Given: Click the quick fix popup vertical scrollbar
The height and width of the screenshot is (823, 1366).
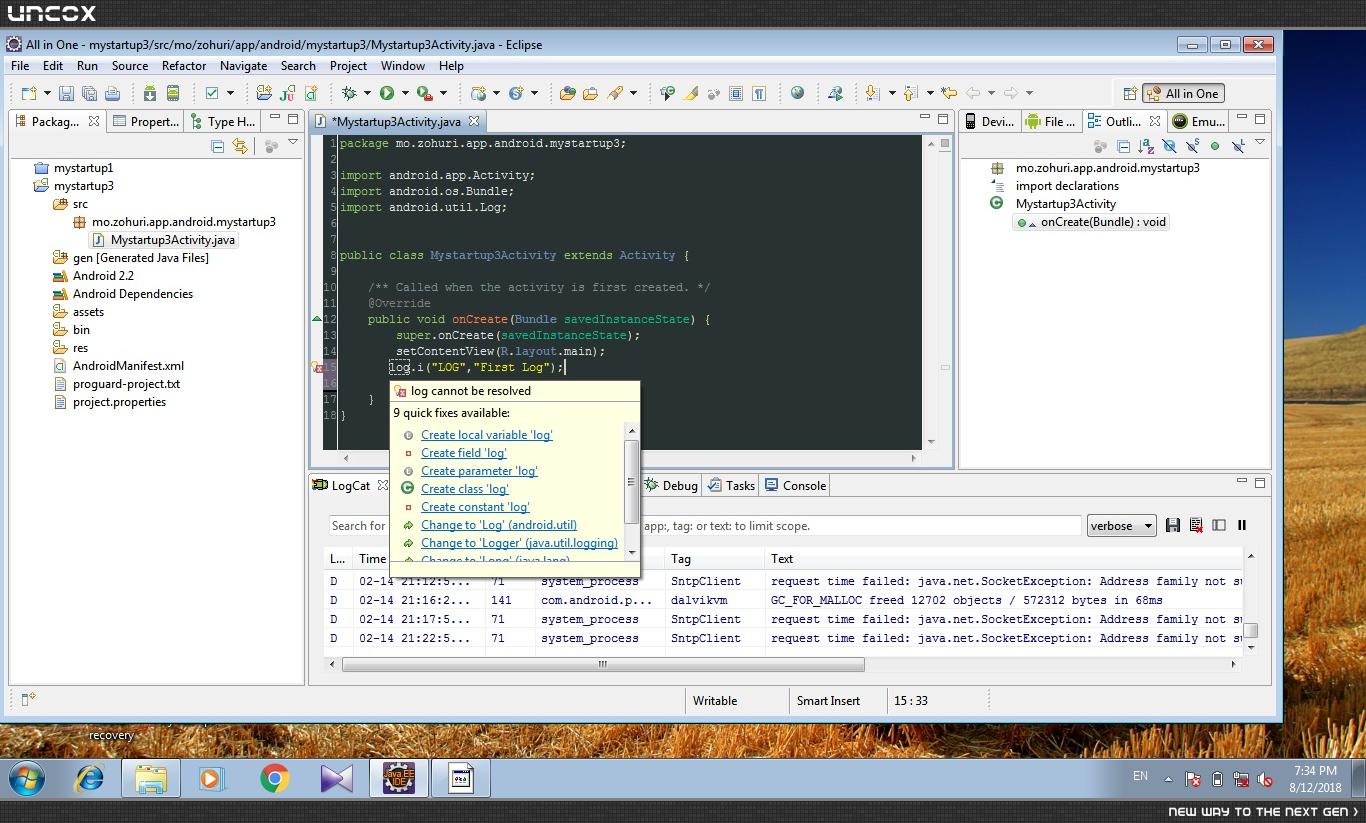Looking at the screenshot, I should (631, 481).
